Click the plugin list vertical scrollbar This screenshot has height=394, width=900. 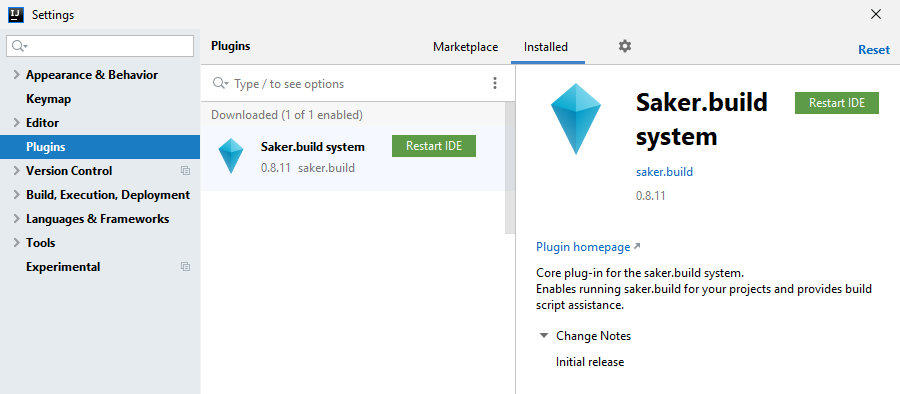tap(510, 168)
